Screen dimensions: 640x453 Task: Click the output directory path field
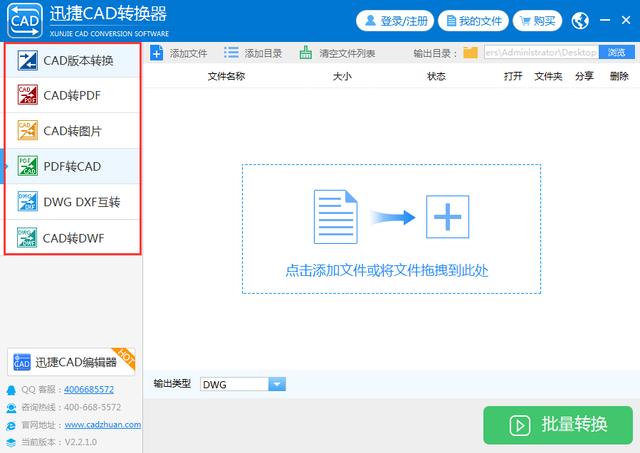[x=541, y=52]
